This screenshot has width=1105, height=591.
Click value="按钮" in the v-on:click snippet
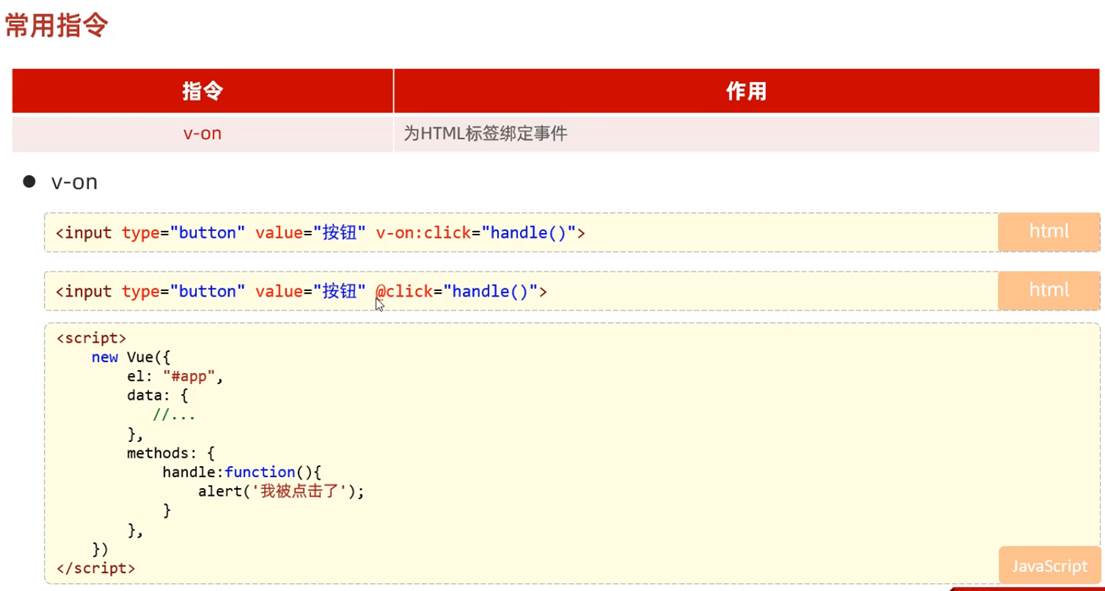pos(311,232)
